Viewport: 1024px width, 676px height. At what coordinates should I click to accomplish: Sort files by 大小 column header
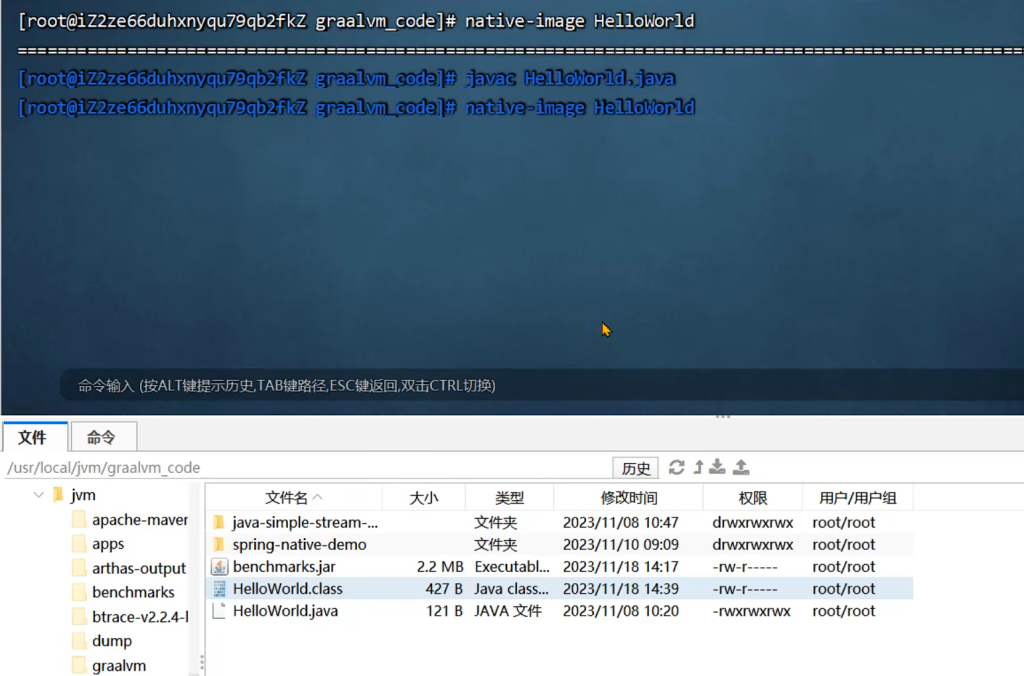[x=424, y=498]
